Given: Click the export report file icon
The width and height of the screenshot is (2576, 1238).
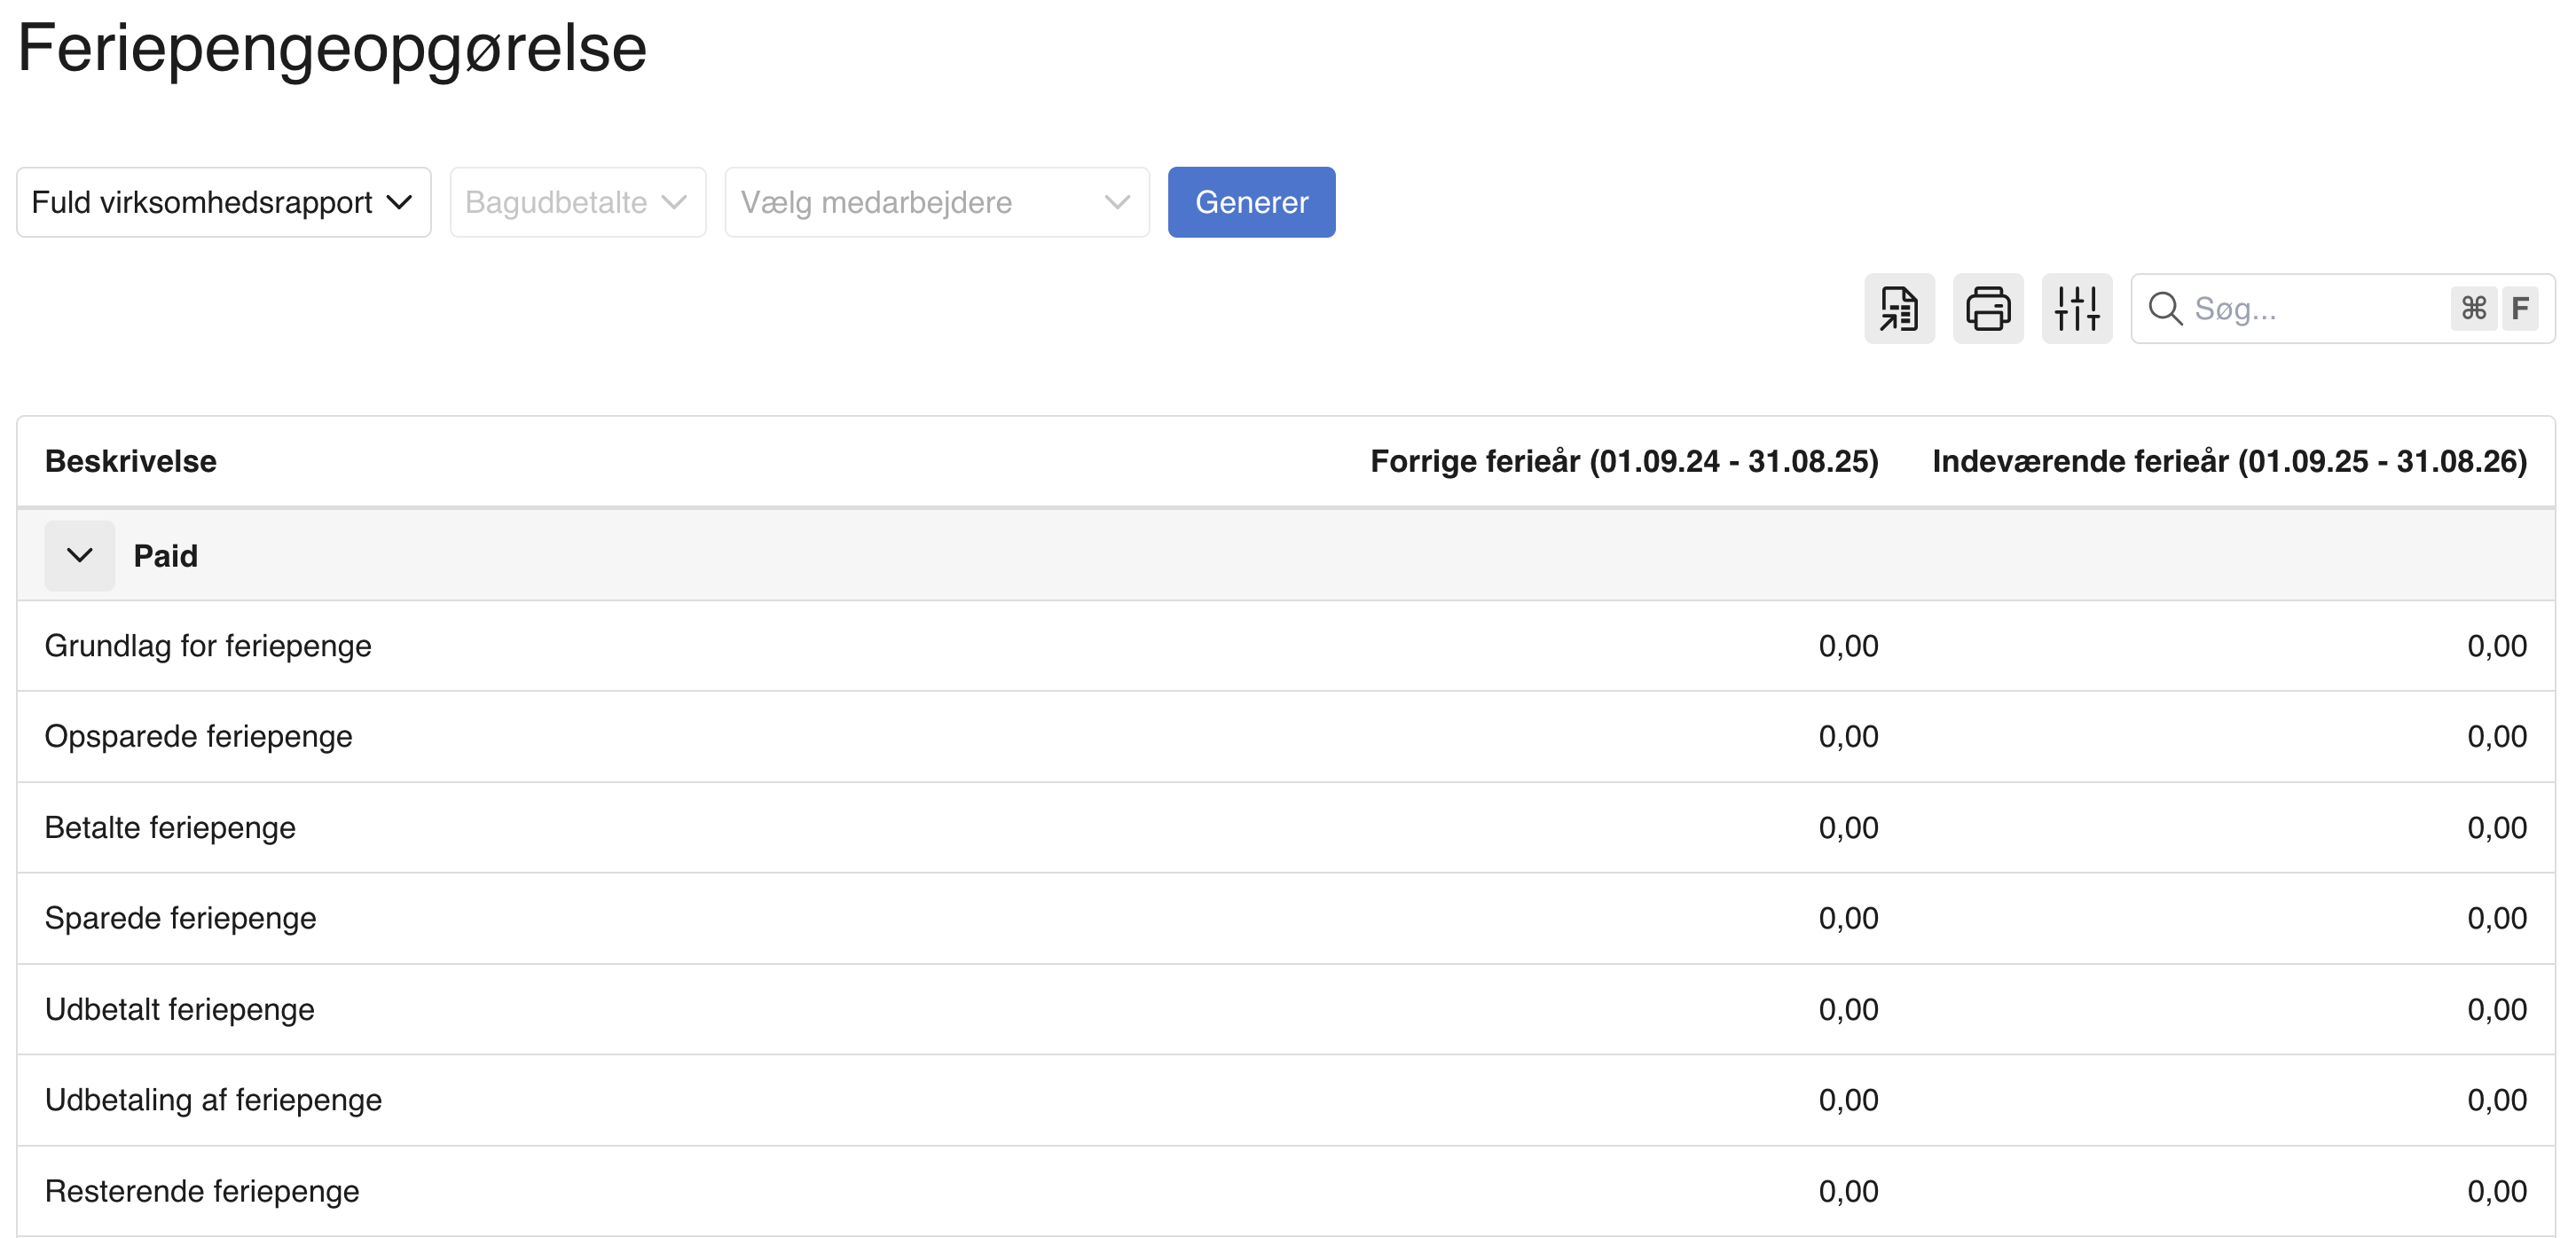Looking at the screenshot, I should (x=1898, y=308).
